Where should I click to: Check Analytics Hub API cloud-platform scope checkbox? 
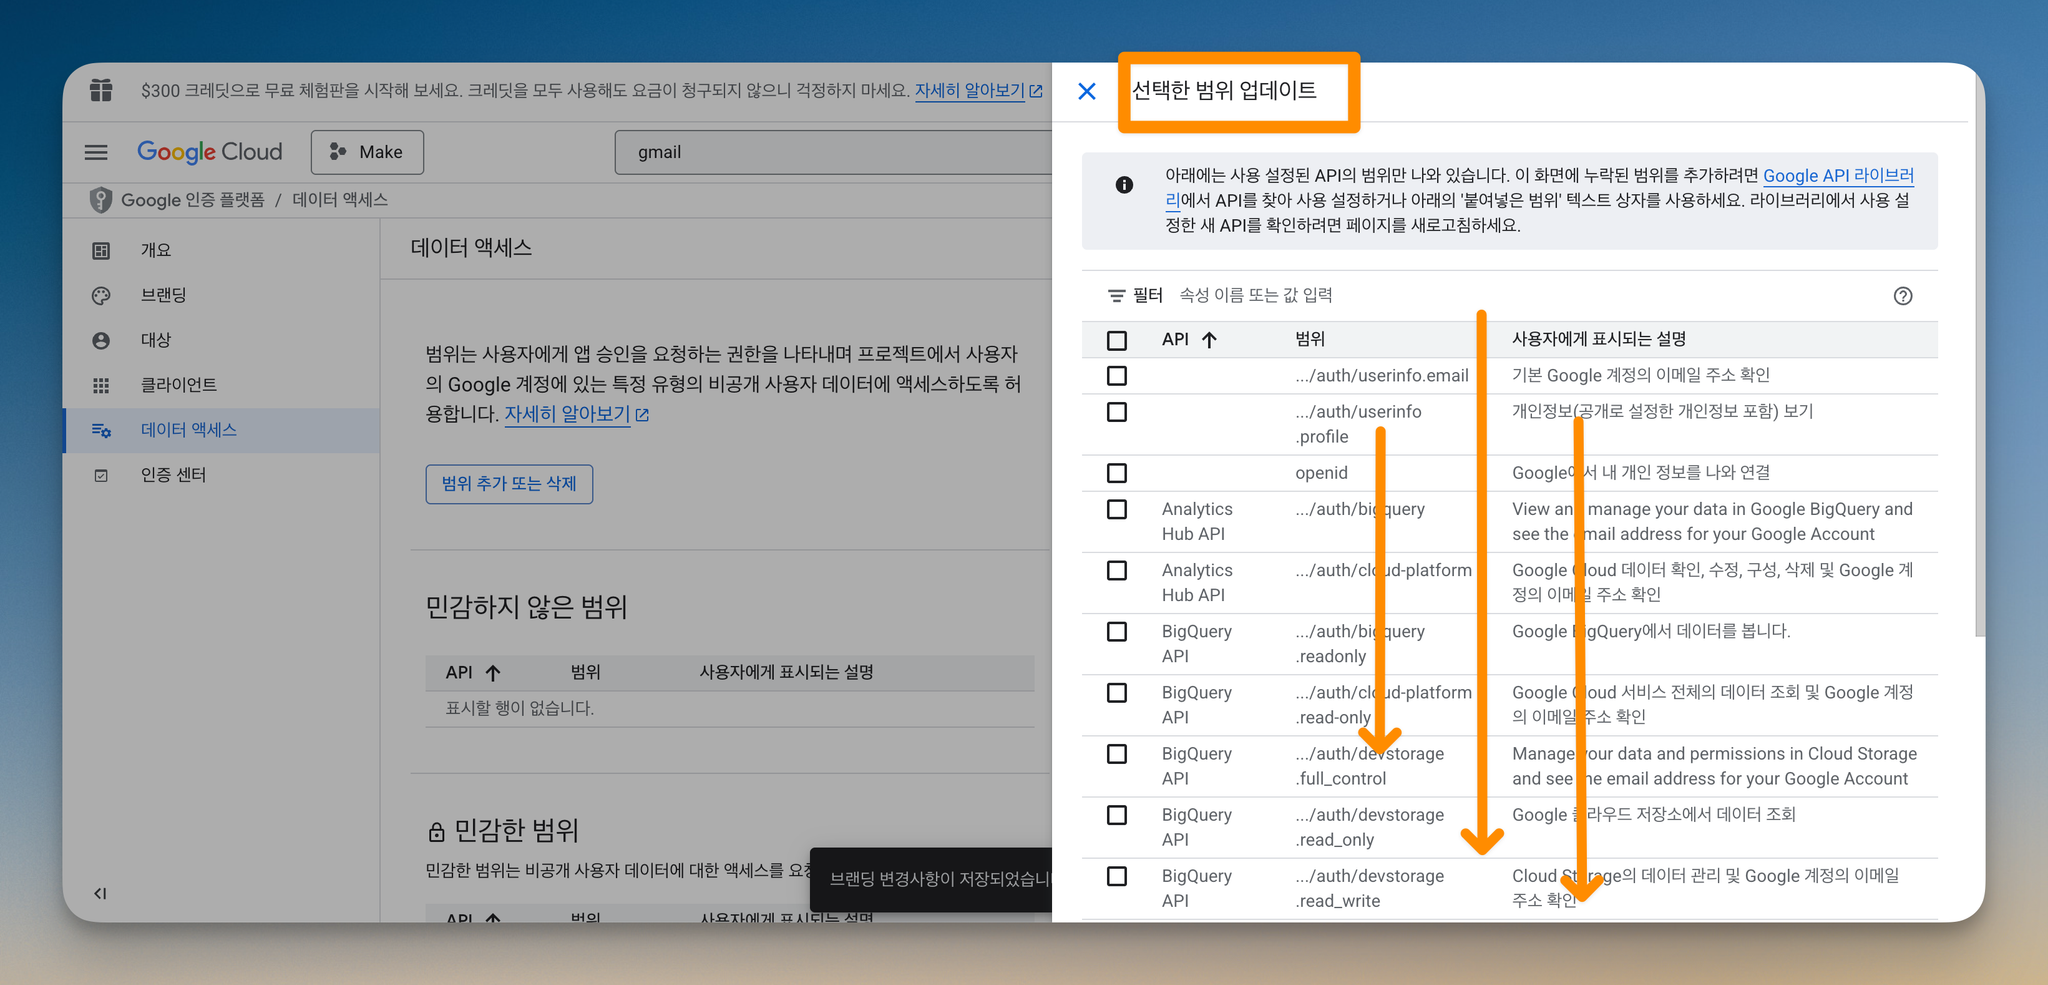1117,570
